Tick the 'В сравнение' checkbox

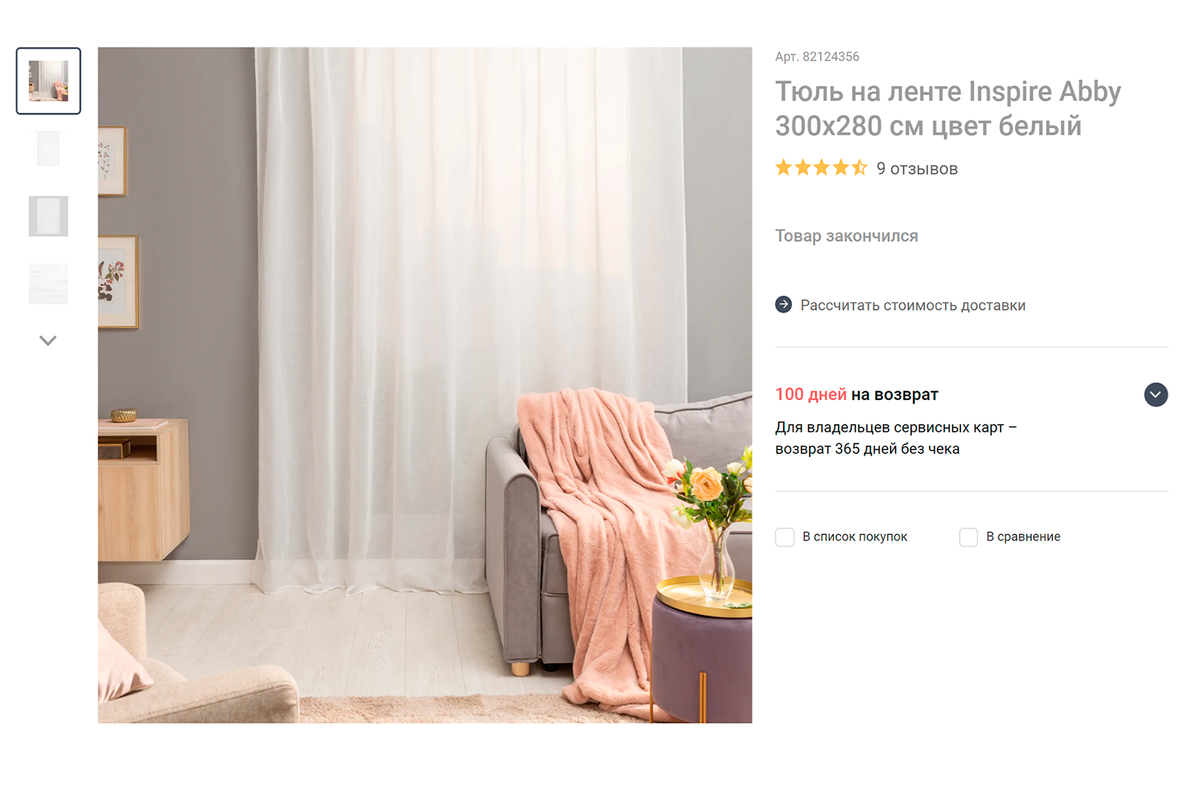click(968, 537)
